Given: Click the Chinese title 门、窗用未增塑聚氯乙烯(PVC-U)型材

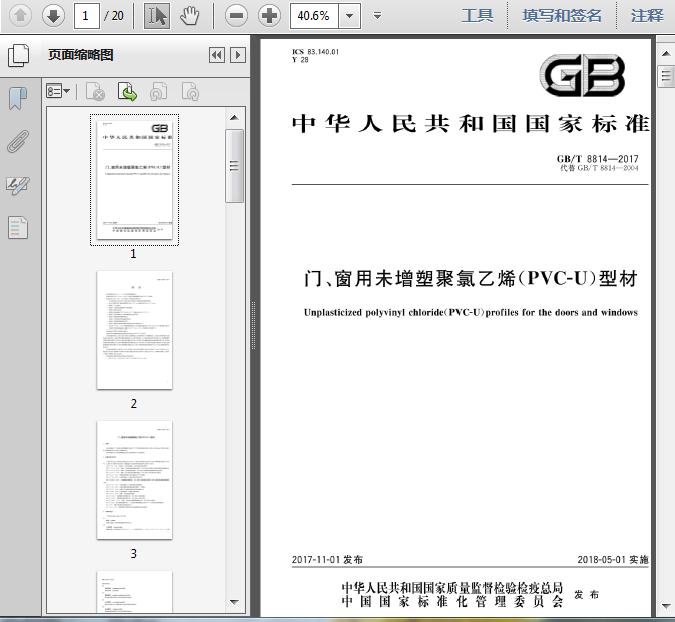Looking at the screenshot, I should pos(471,279).
